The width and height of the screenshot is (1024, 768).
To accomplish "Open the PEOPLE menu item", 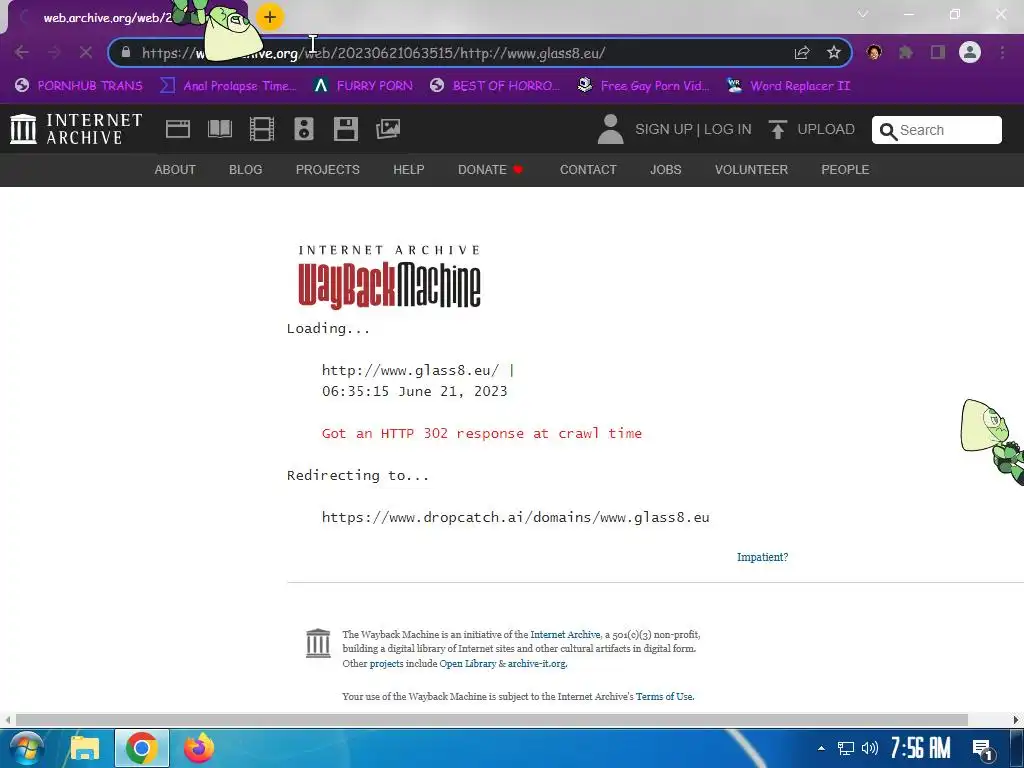I will click(x=845, y=170).
